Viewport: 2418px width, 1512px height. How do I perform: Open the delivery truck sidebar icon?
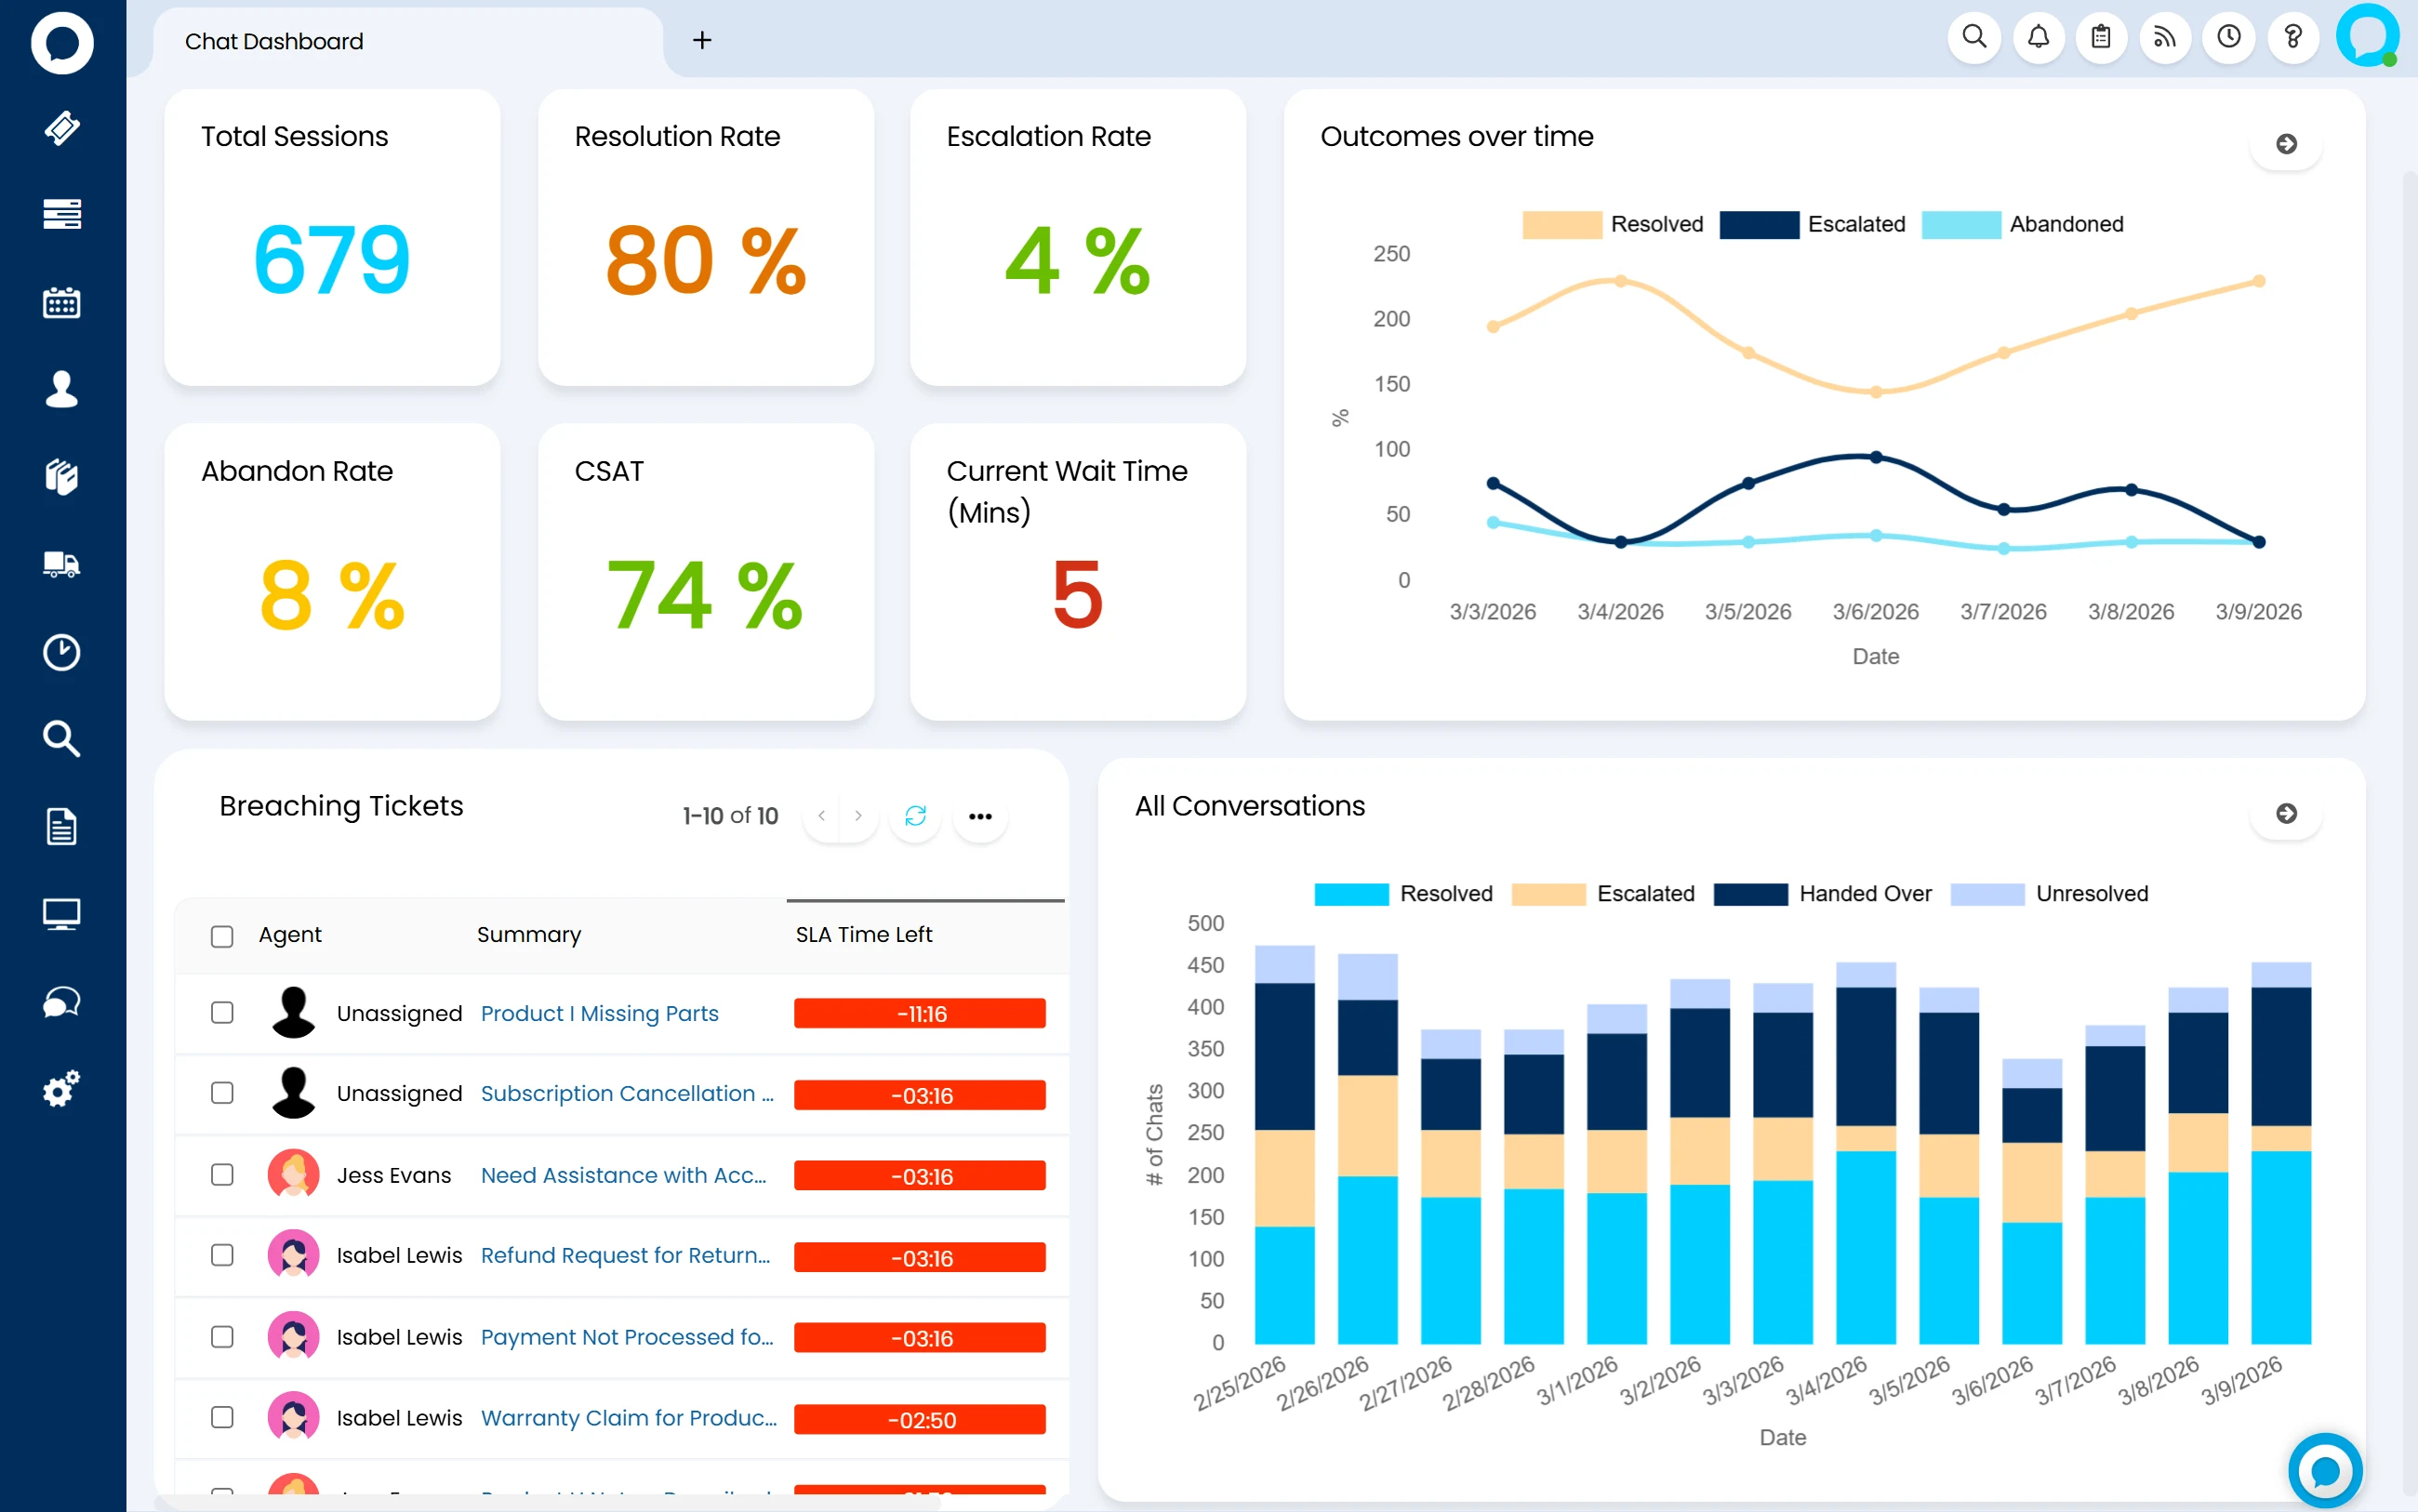[x=62, y=565]
